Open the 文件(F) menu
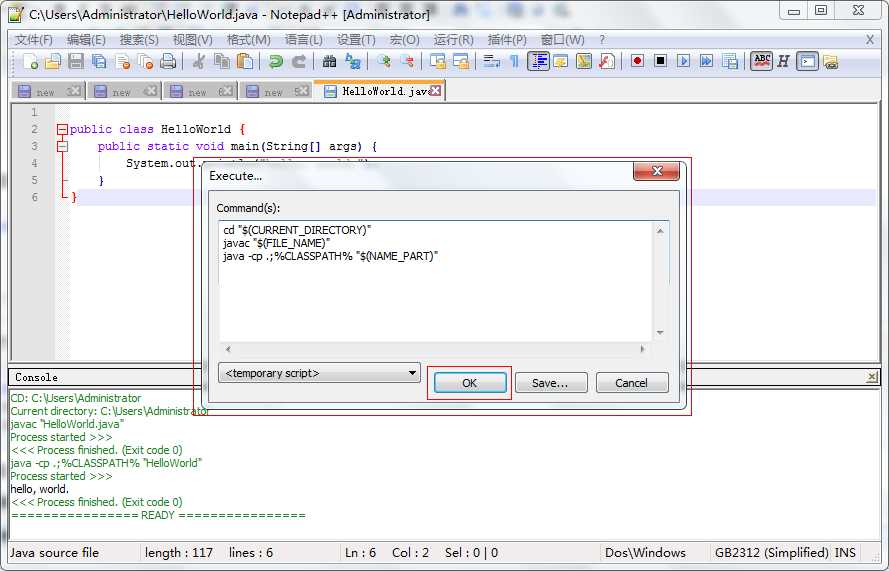 33,40
